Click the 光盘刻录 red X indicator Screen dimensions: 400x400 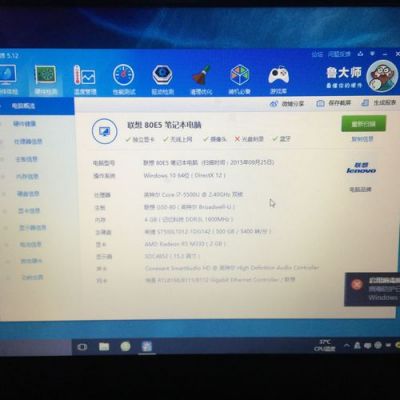(x=249, y=139)
